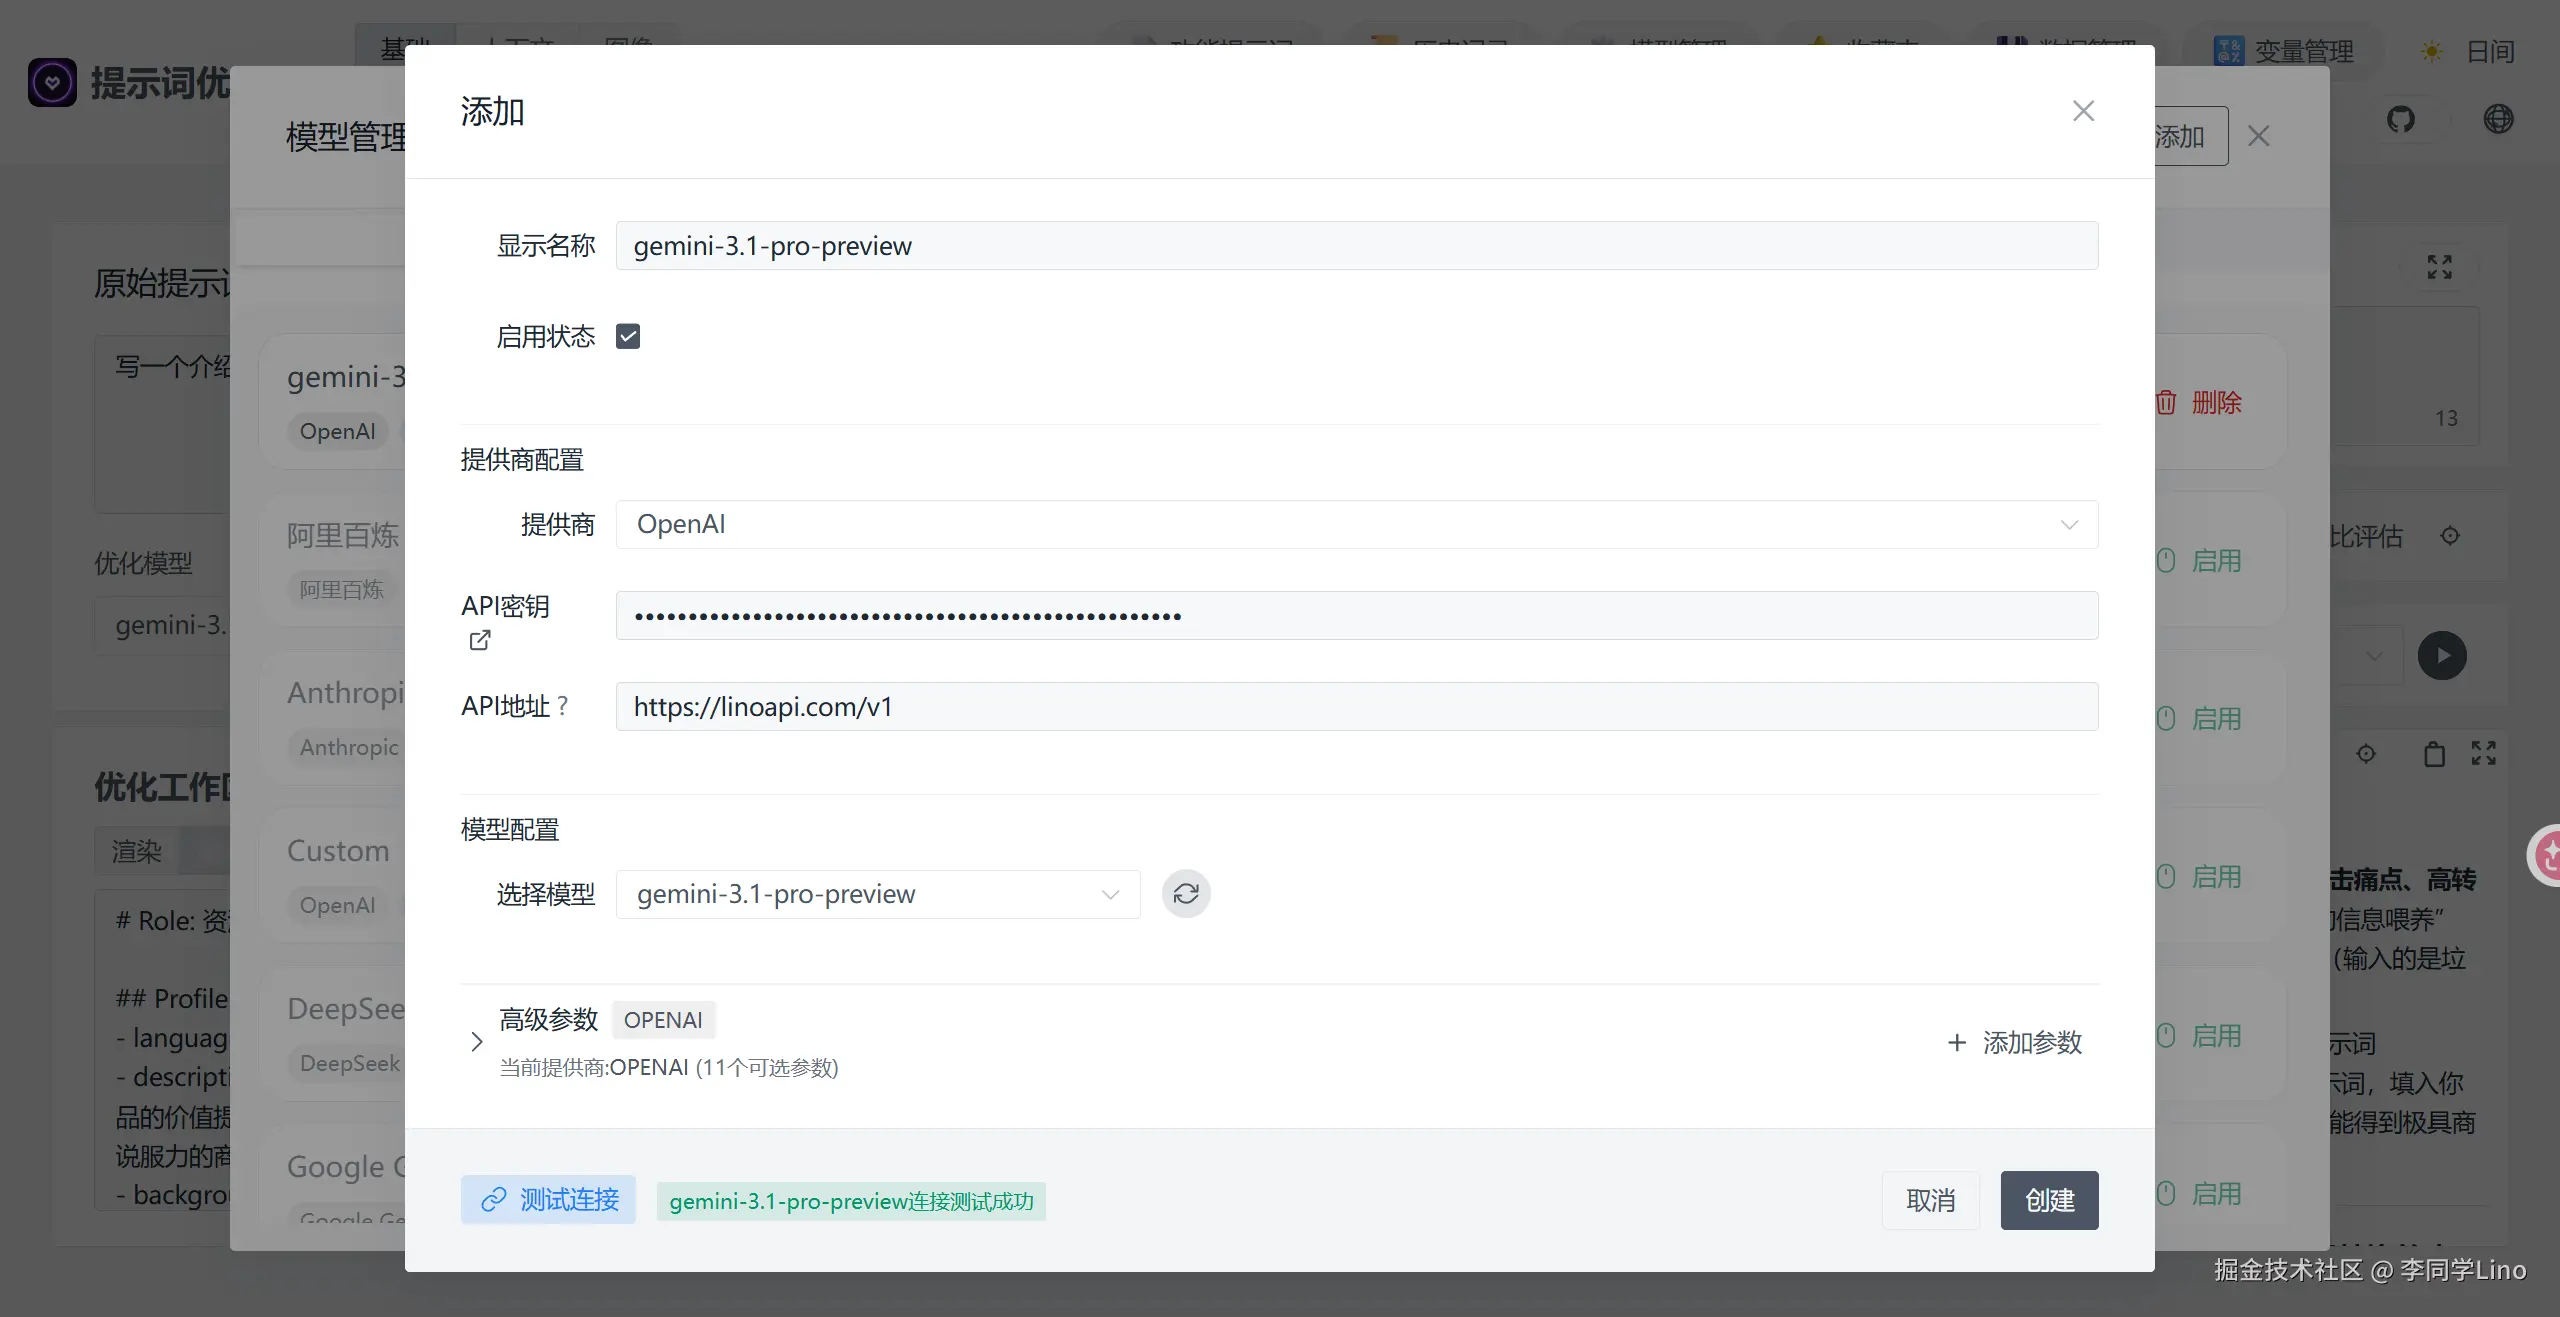Image resolution: width=2560 pixels, height=1317 pixels.
Task: Click the sun day-mode theme icon
Action: coord(2432,52)
